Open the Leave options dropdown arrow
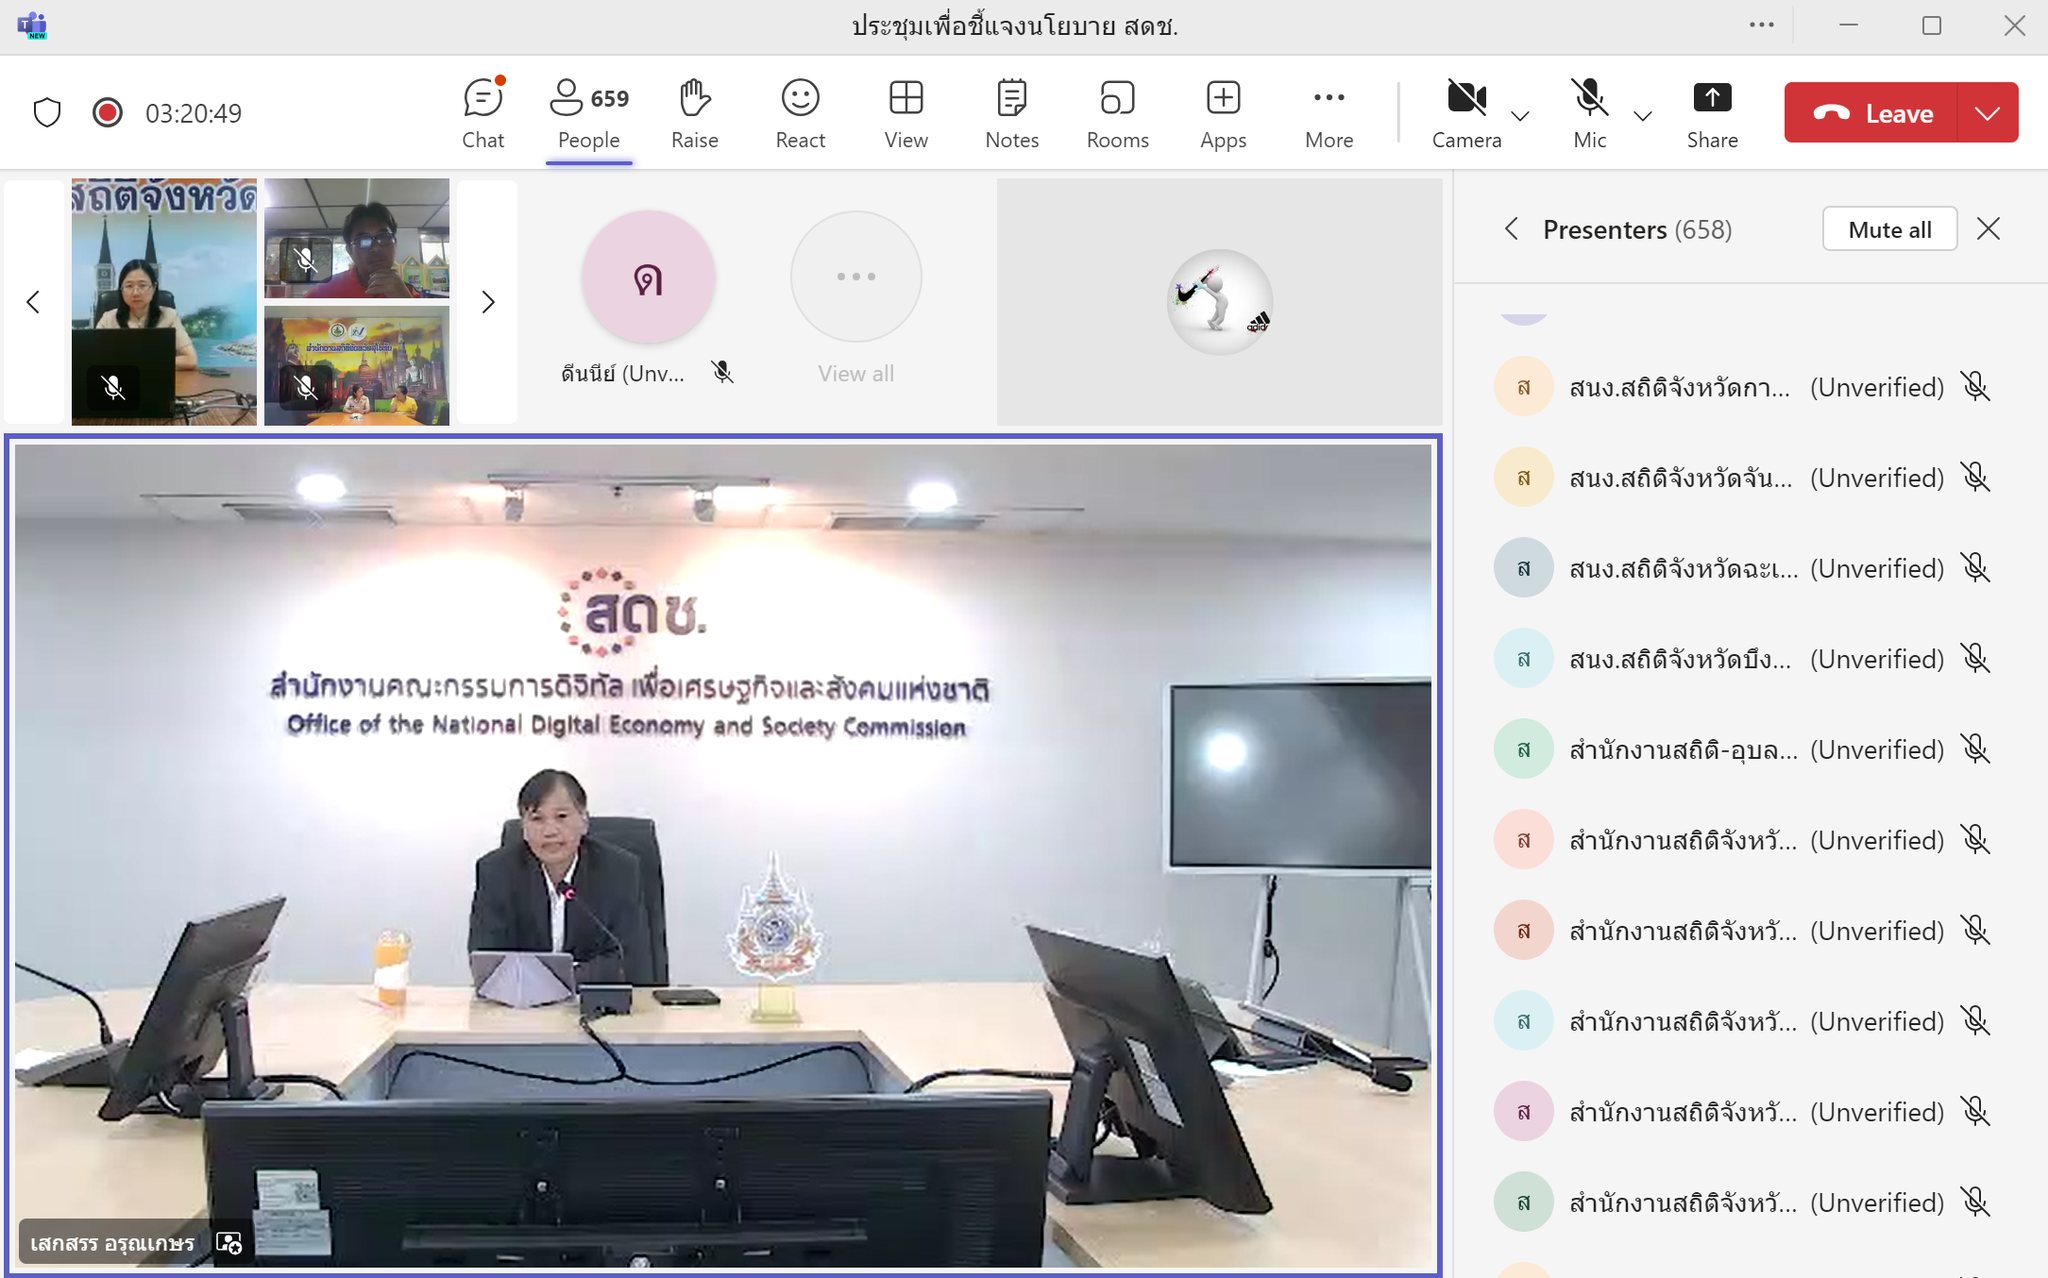The width and height of the screenshot is (2048, 1278). (x=1988, y=113)
